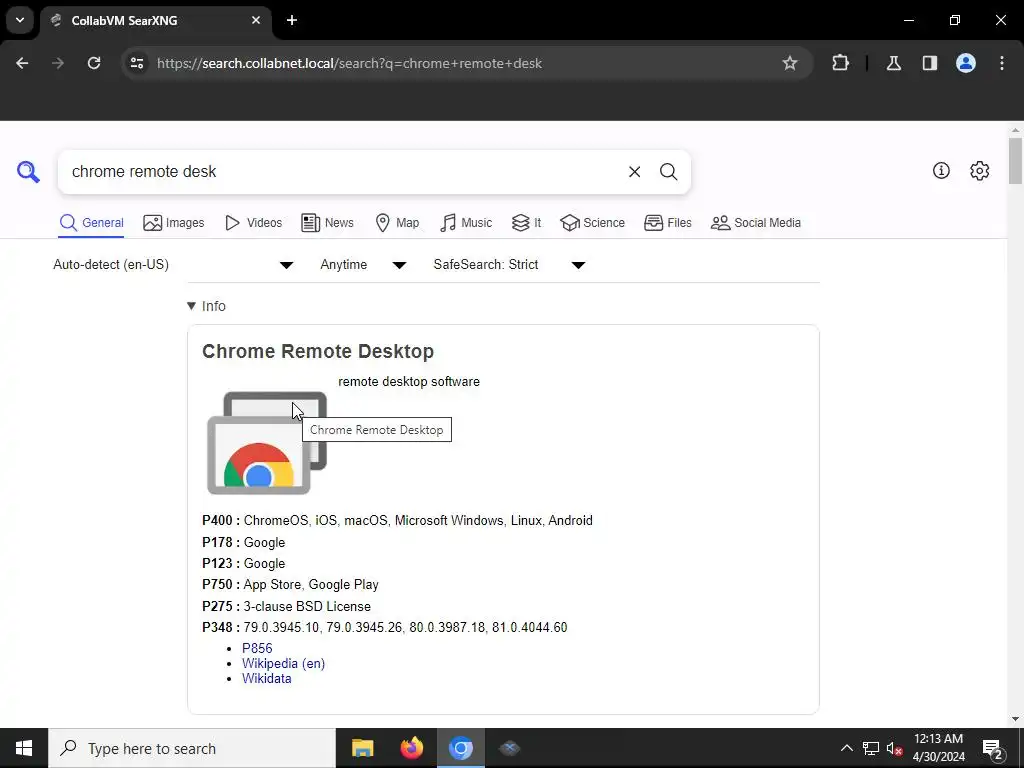Viewport: 1024px width, 768px height.
Task: Open the Auto-detect language dropdown
Action: pyautogui.click(x=173, y=264)
